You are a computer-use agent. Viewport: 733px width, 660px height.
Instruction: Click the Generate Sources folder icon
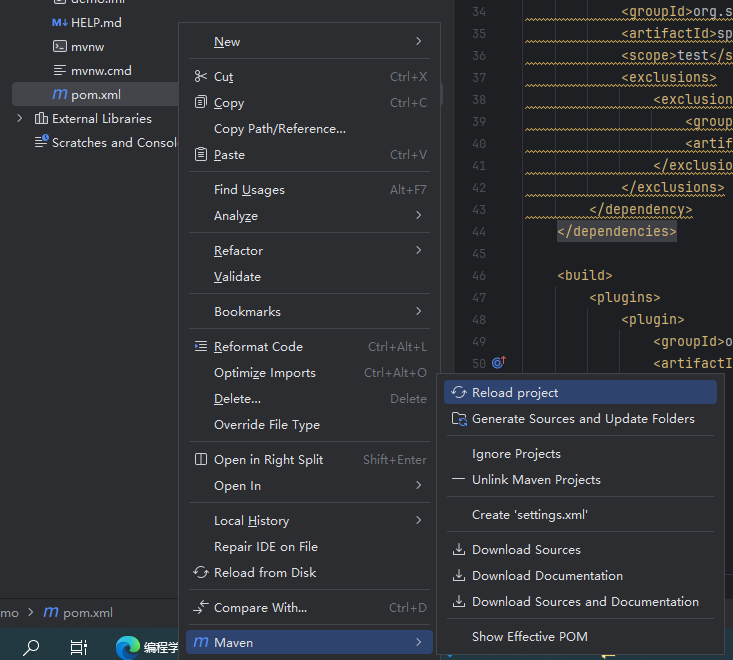(459, 419)
